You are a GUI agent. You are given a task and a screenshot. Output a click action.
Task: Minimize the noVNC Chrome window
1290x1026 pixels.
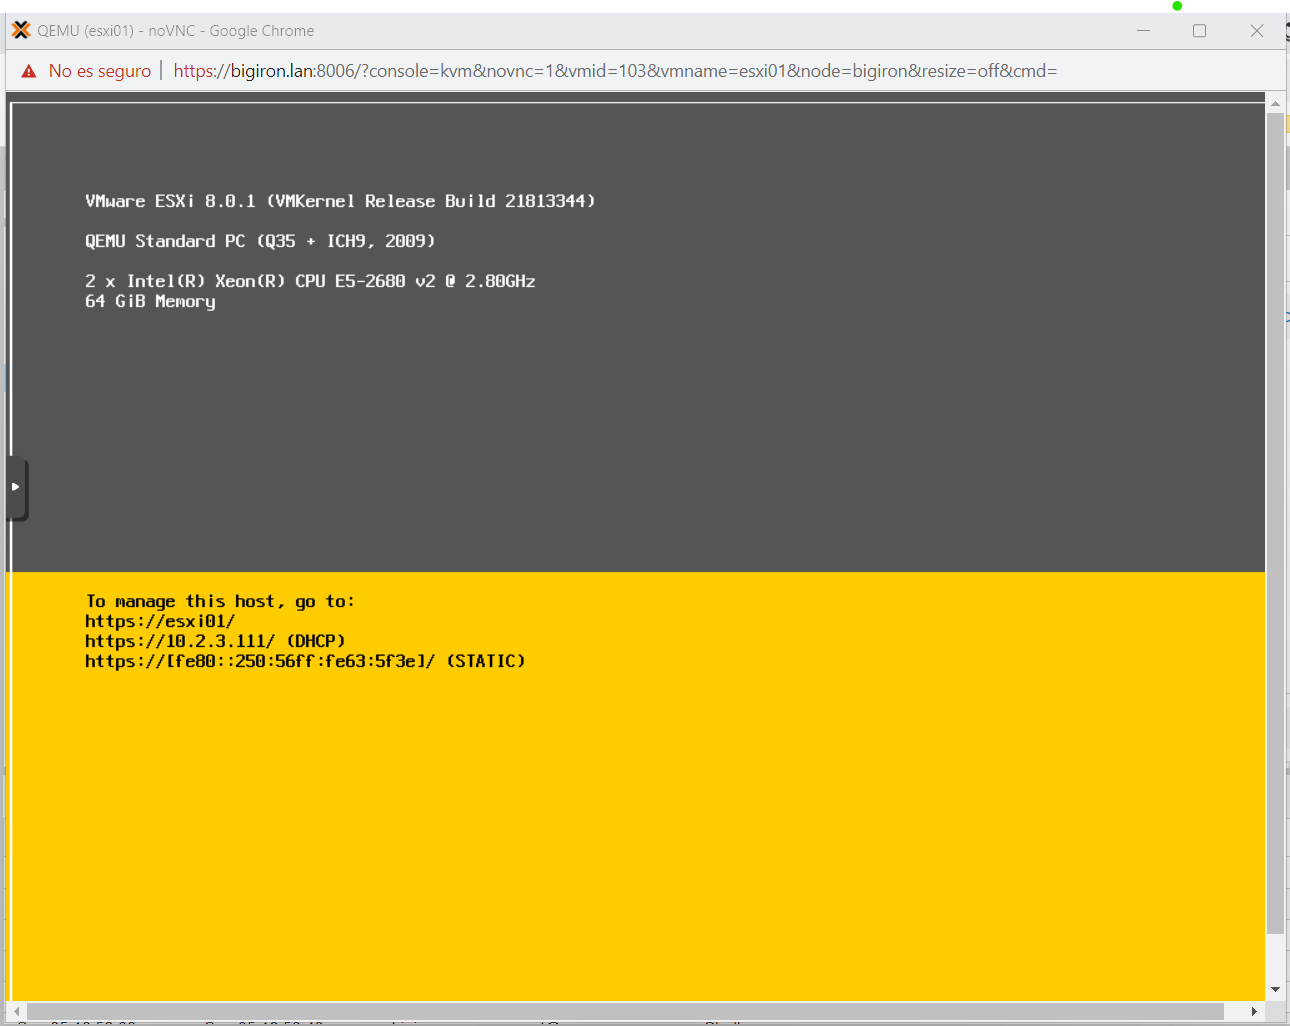pyautogui.click(x=1143, y=31)
